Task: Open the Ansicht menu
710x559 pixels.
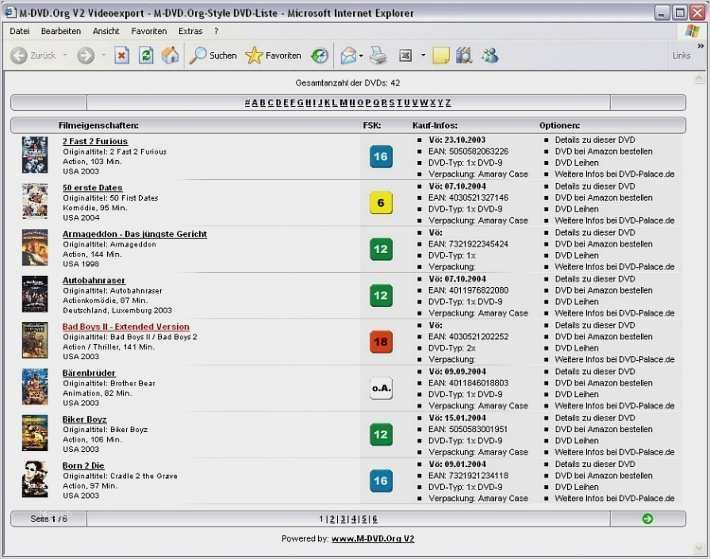Action: pos(106,31)
